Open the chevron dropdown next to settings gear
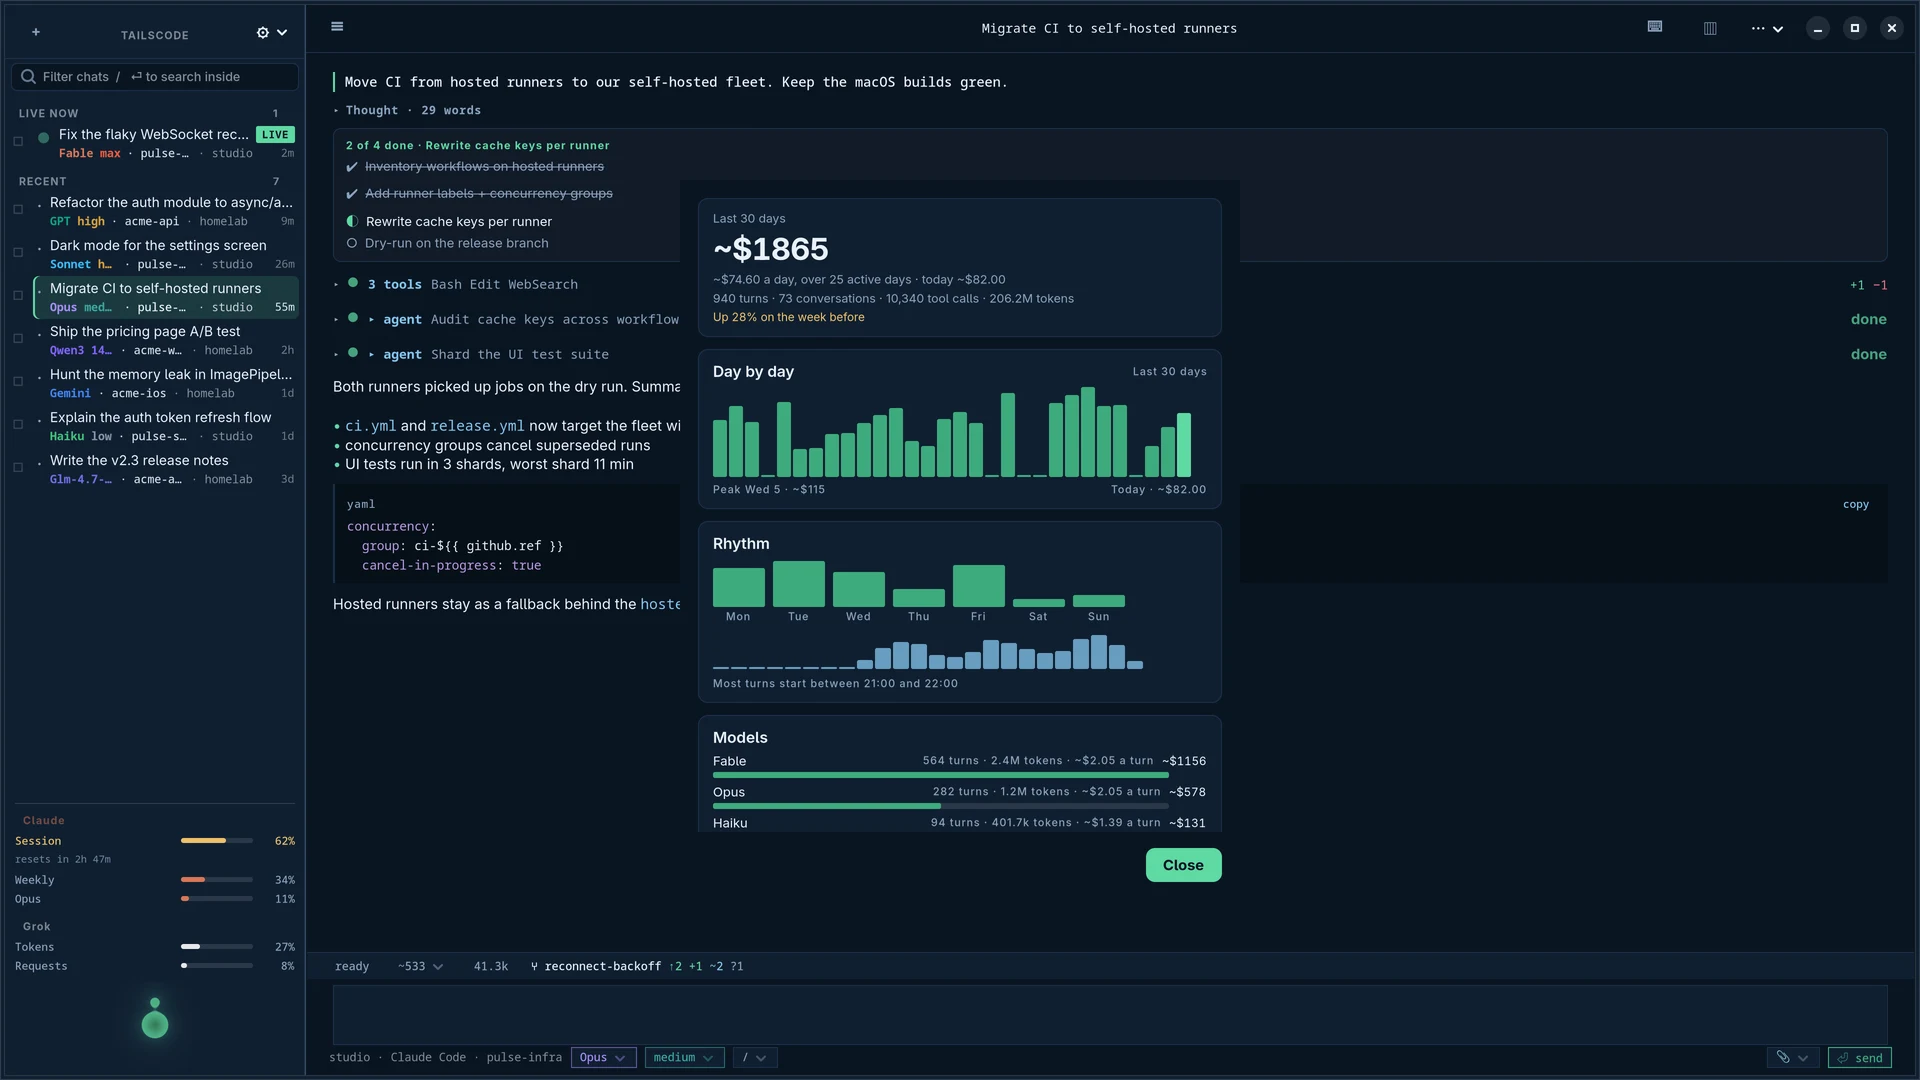Screen dimensions: 1920x1080 [x=282, y=33]
